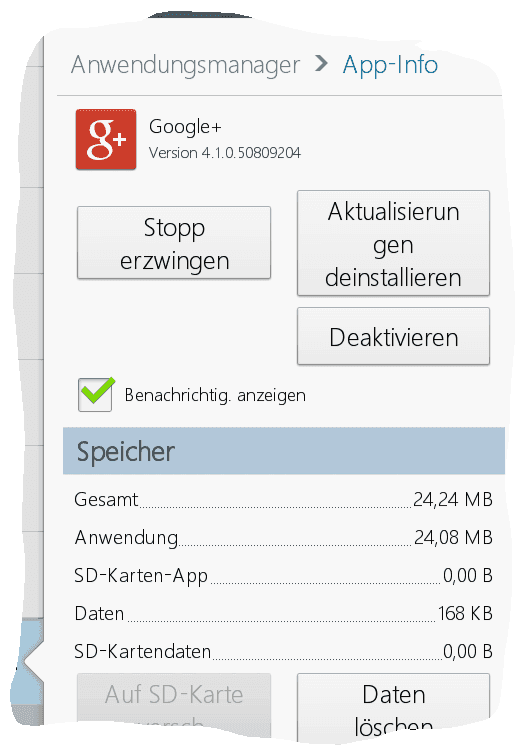
Task: Tap the Daten löschen button
Action: (x=393, y=707)
